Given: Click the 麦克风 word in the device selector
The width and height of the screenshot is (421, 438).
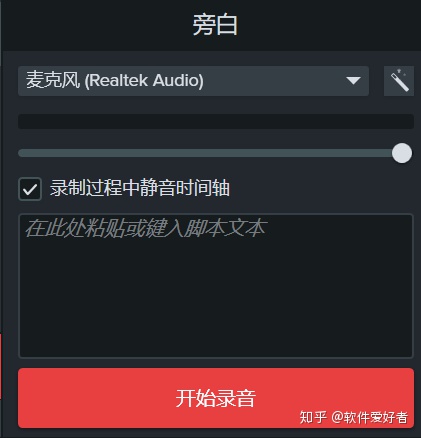Looking at the screenshot, I should point(53,80).
